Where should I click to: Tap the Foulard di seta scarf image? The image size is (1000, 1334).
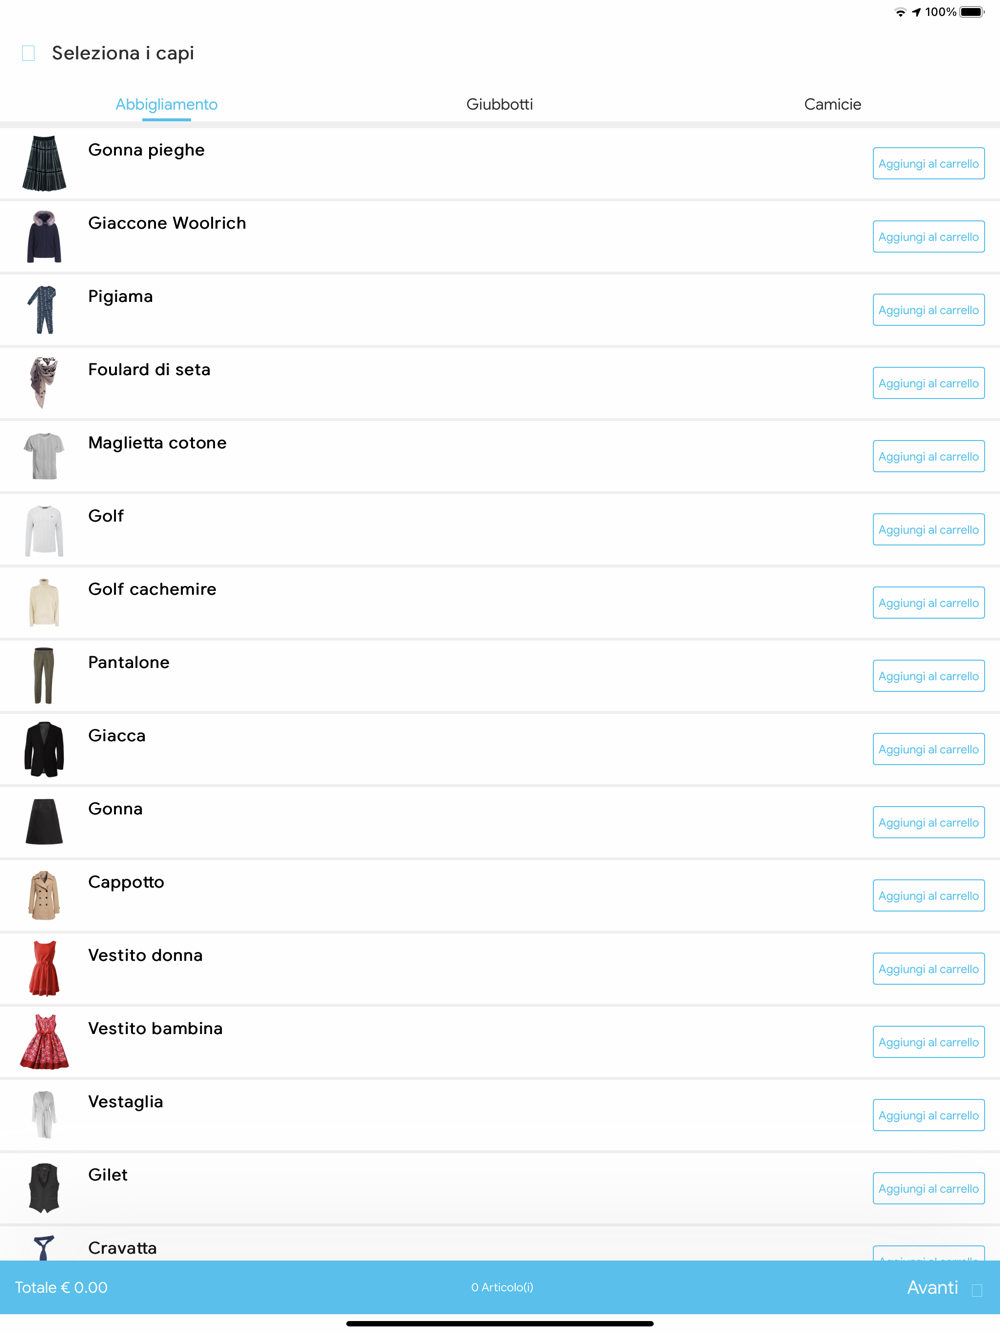pyautogui.click(x=44, y=383)
